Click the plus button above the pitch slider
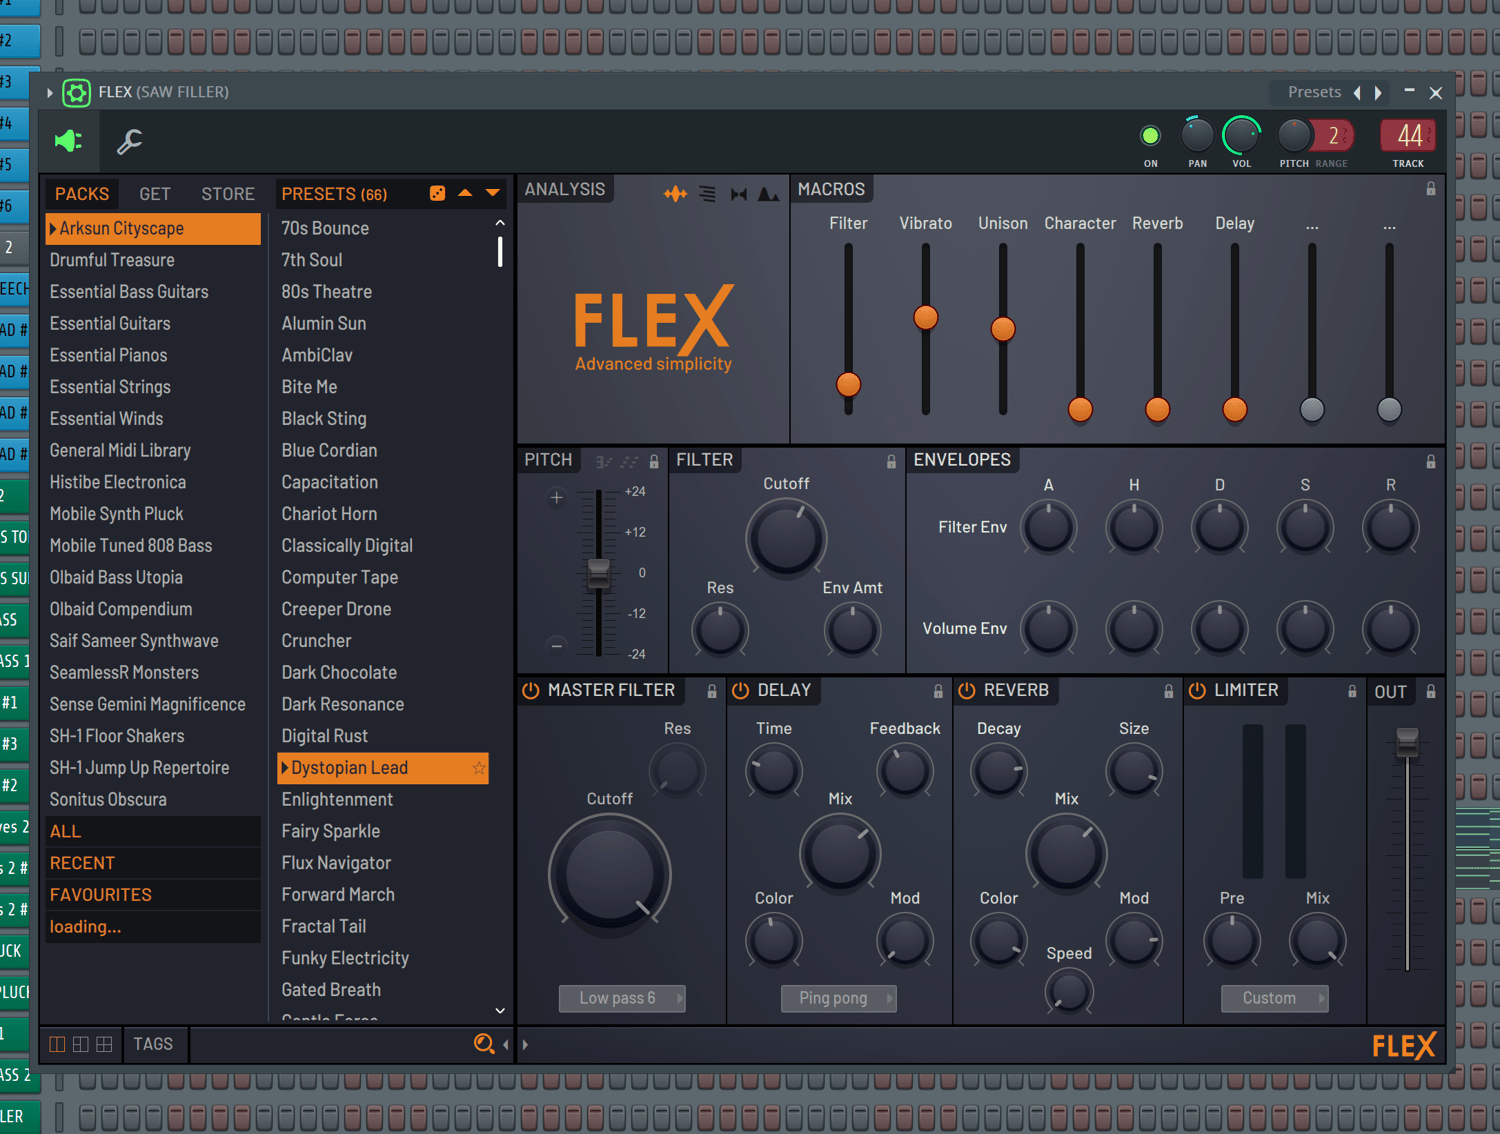The image size is (1500, 1134). [x=556, y=498]
